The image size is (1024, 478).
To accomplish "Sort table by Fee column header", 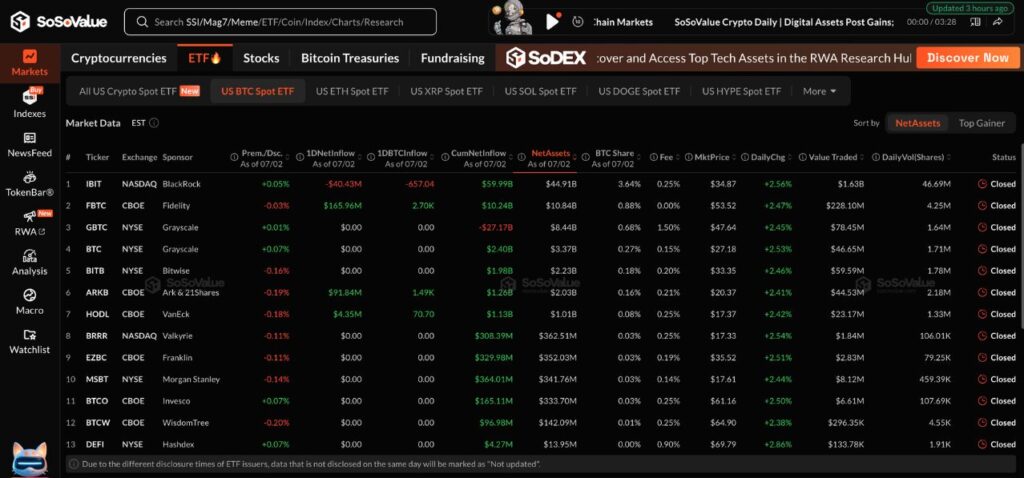I will tap(666, 157).
